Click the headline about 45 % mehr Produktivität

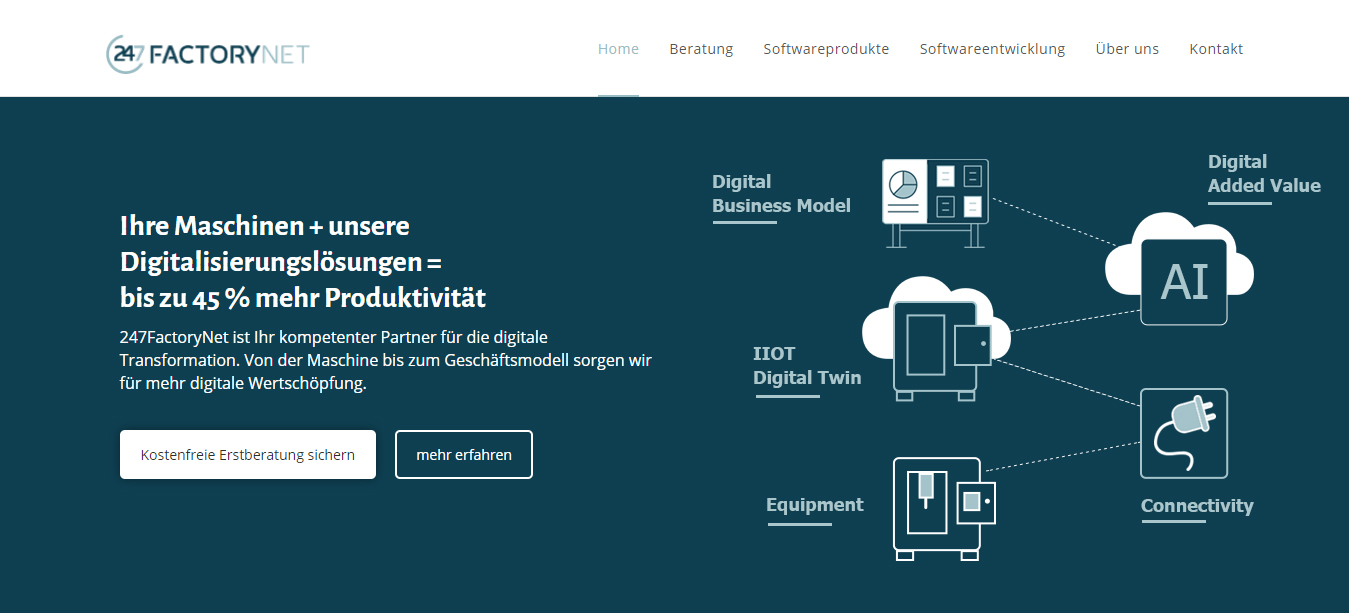(303, 262)
